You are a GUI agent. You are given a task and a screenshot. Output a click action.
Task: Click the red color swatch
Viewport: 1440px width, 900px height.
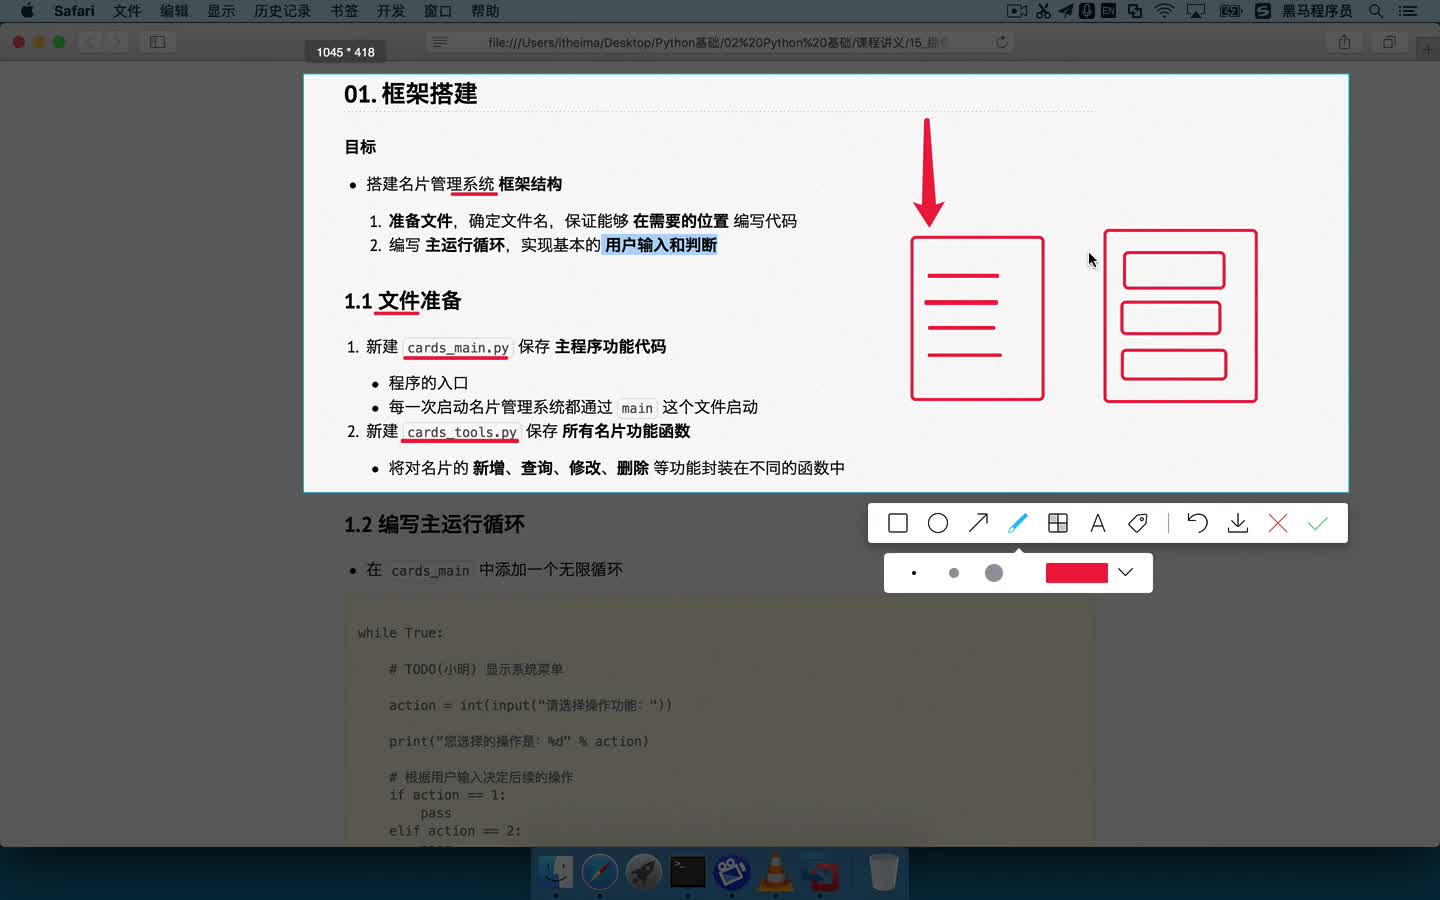point(1077,572)
